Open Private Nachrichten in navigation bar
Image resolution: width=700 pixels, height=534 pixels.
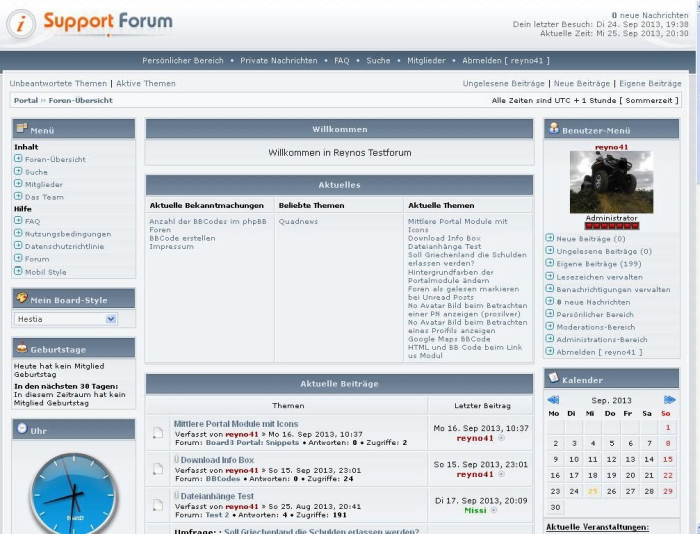278,61
